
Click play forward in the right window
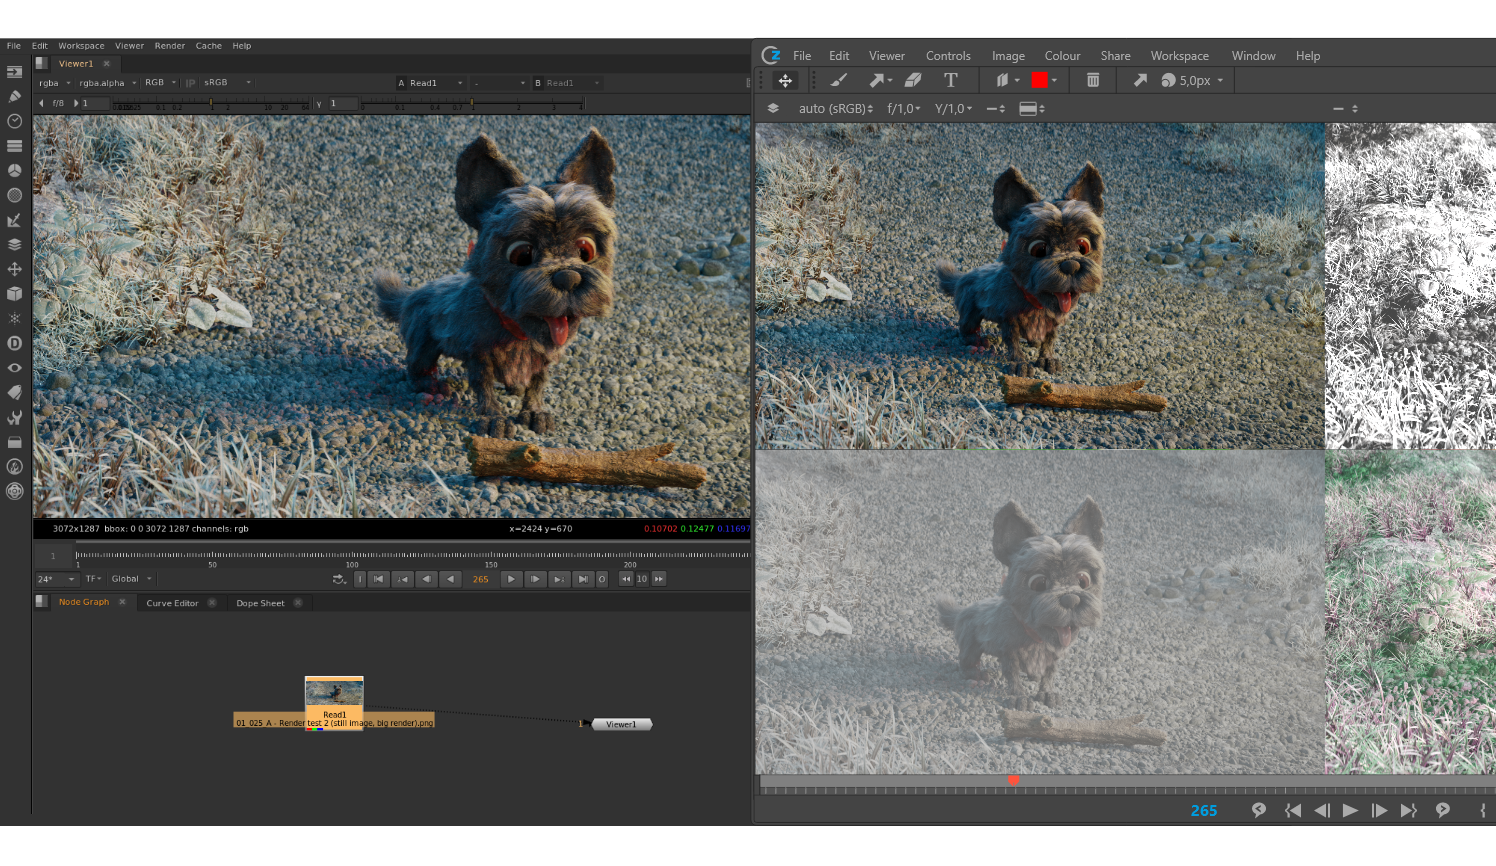[x=1350, y=811]
